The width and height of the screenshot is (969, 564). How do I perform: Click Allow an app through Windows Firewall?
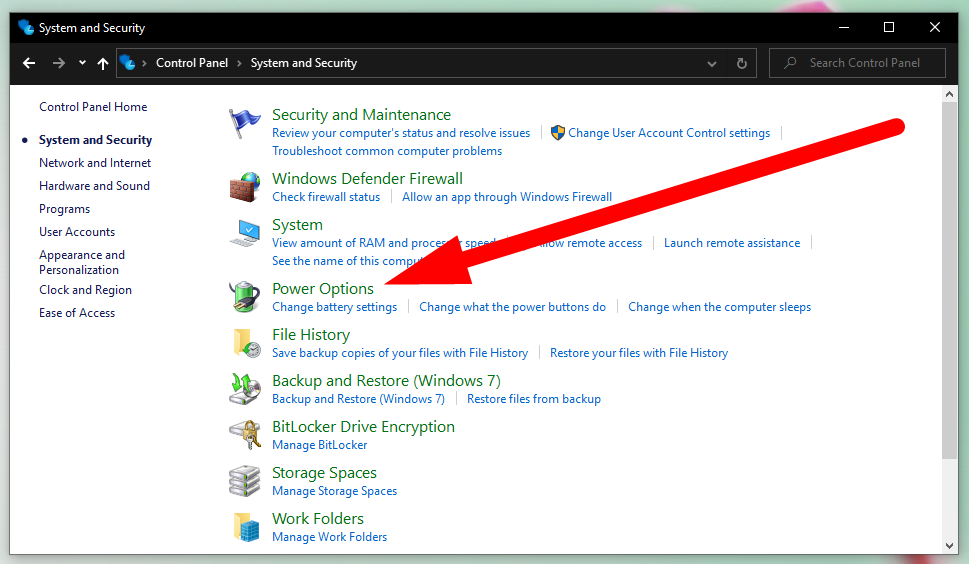click(507, 196)
